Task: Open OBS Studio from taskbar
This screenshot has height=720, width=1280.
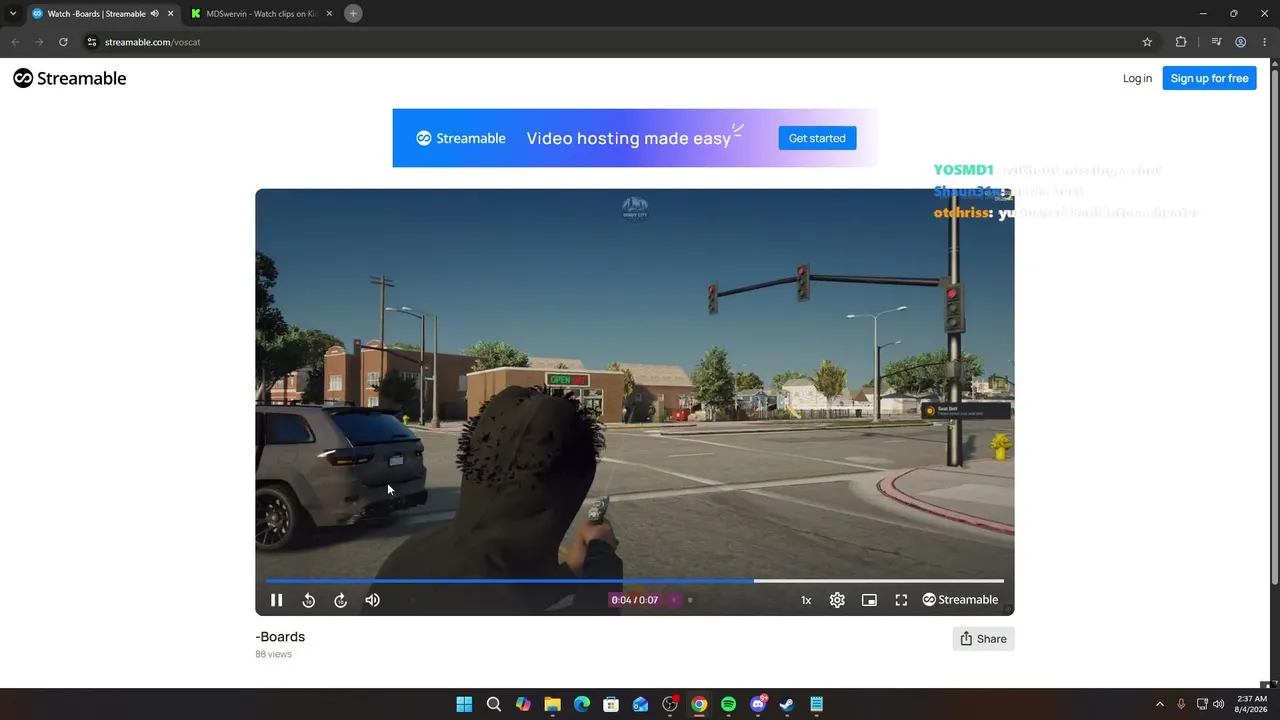Action: (x=670, y=704)
